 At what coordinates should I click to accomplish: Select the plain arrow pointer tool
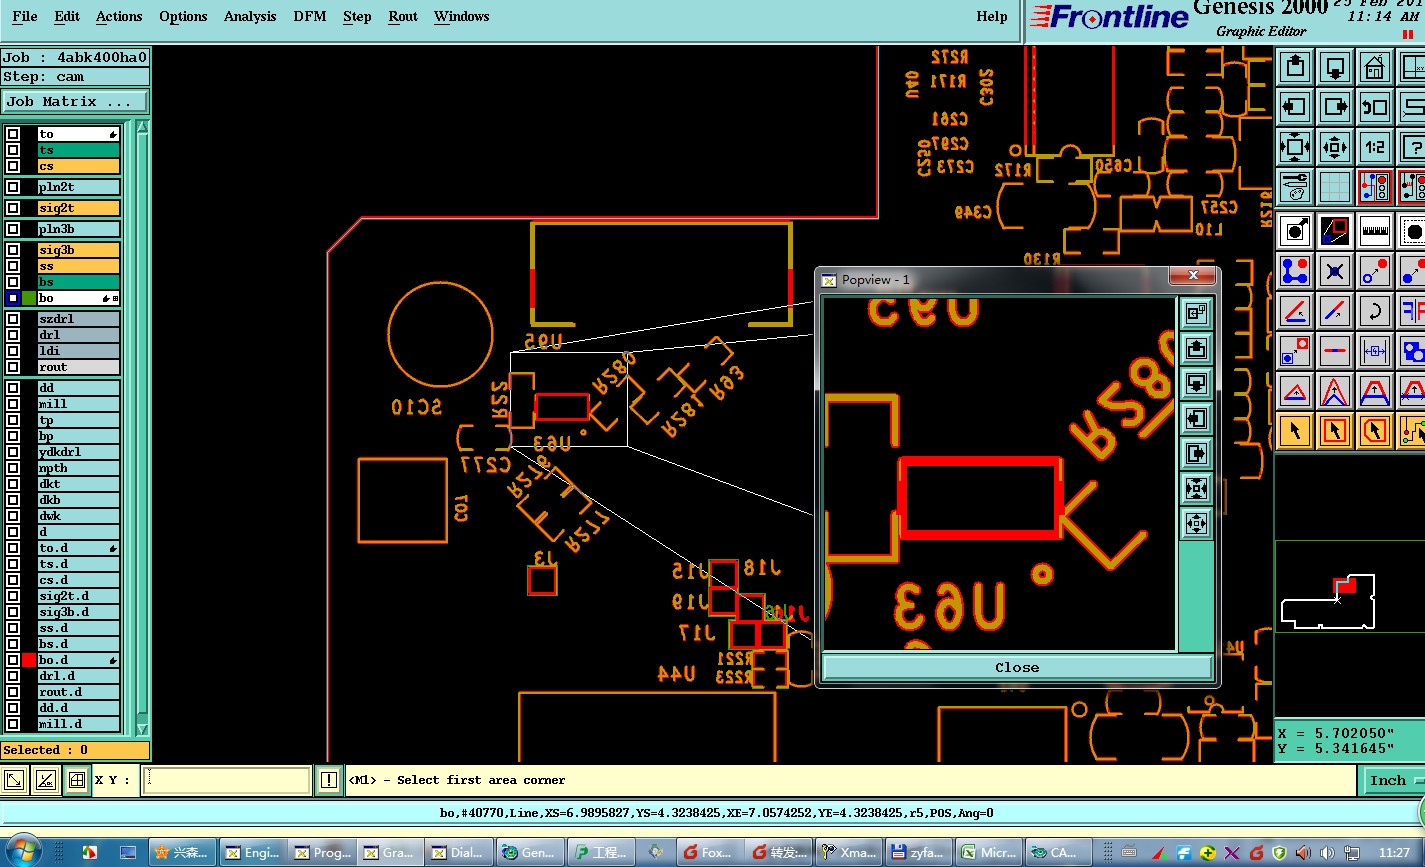(1295, 431)
